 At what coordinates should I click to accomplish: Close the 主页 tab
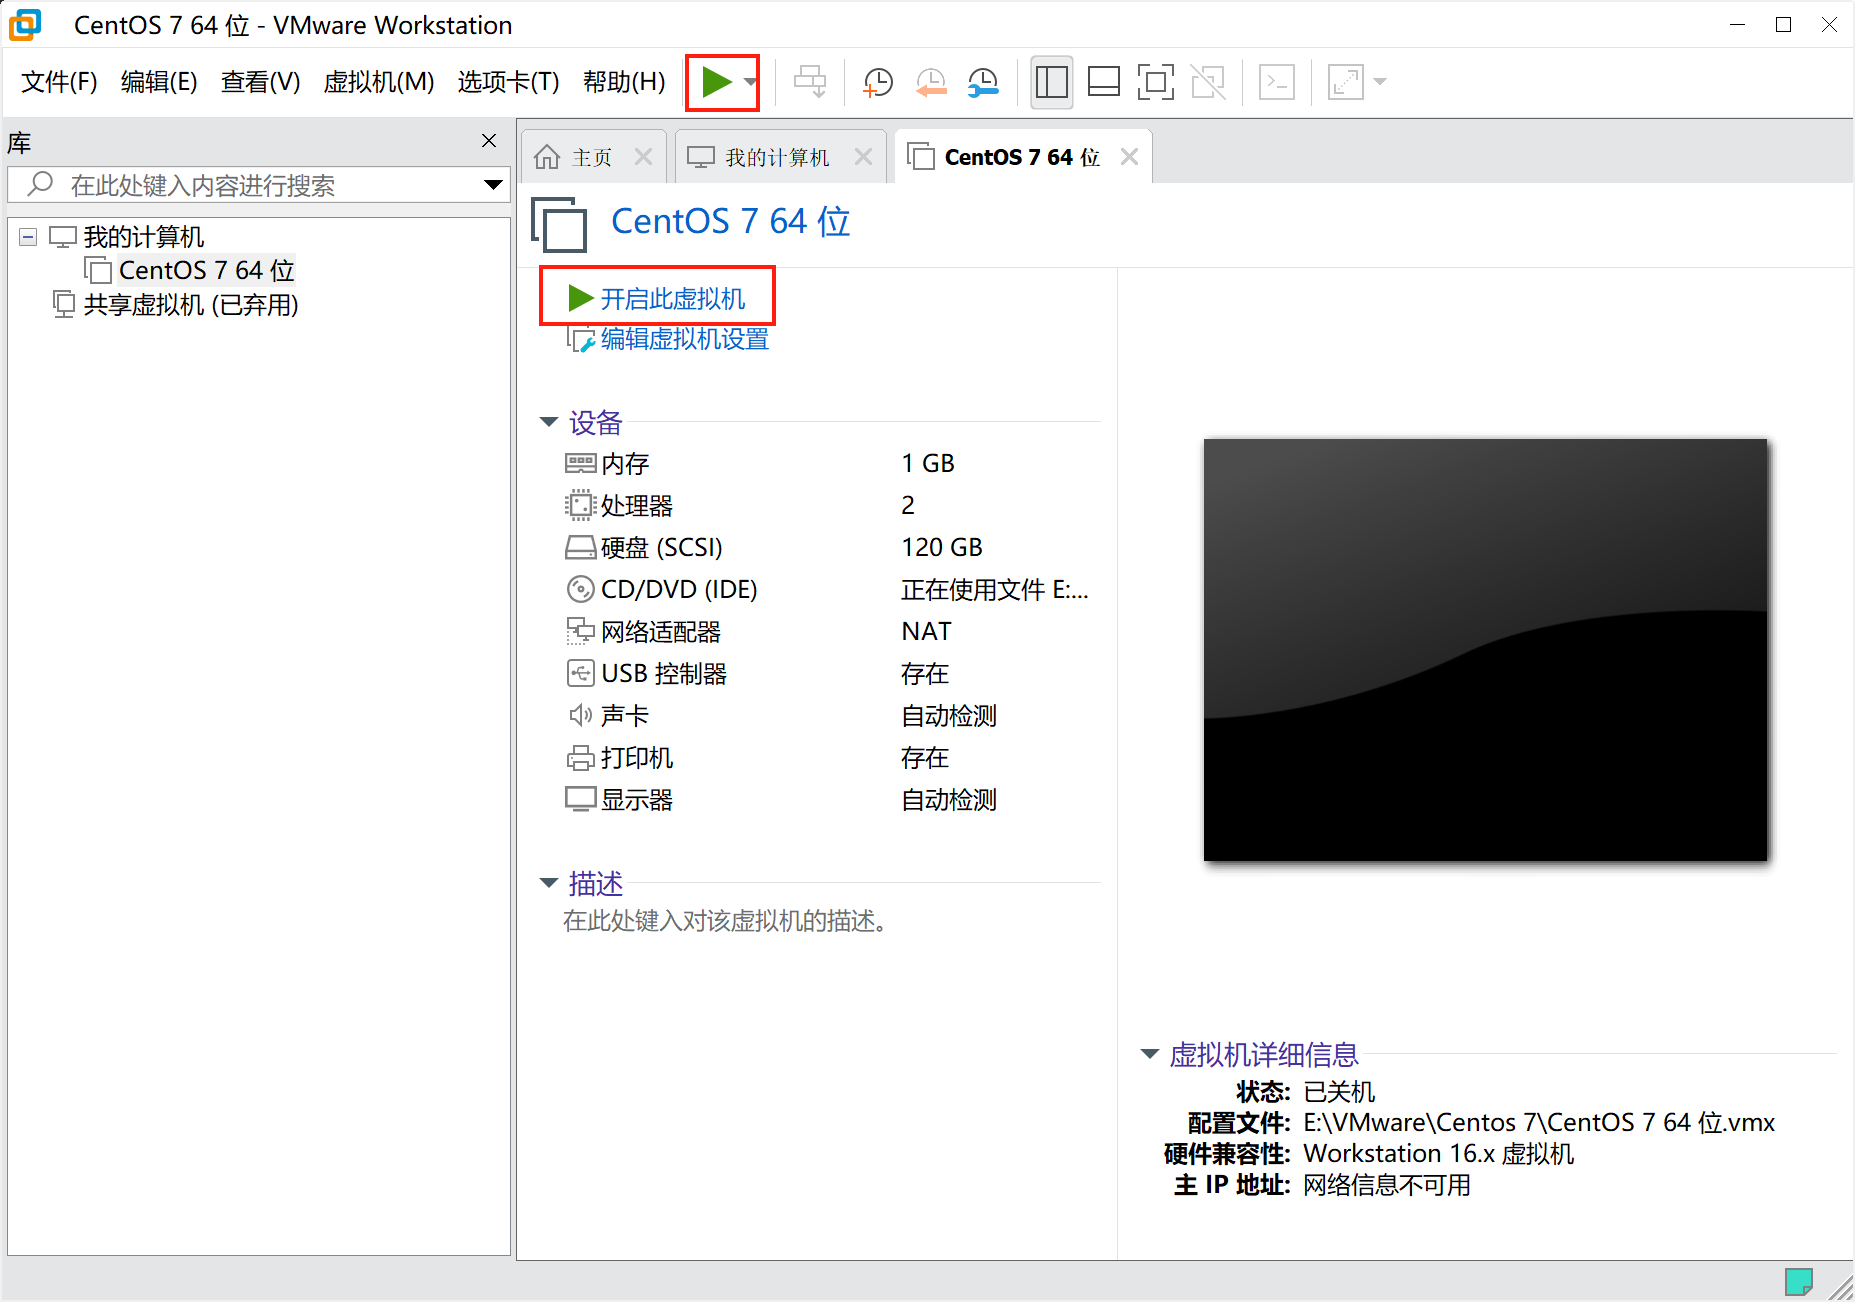[644, 157]
